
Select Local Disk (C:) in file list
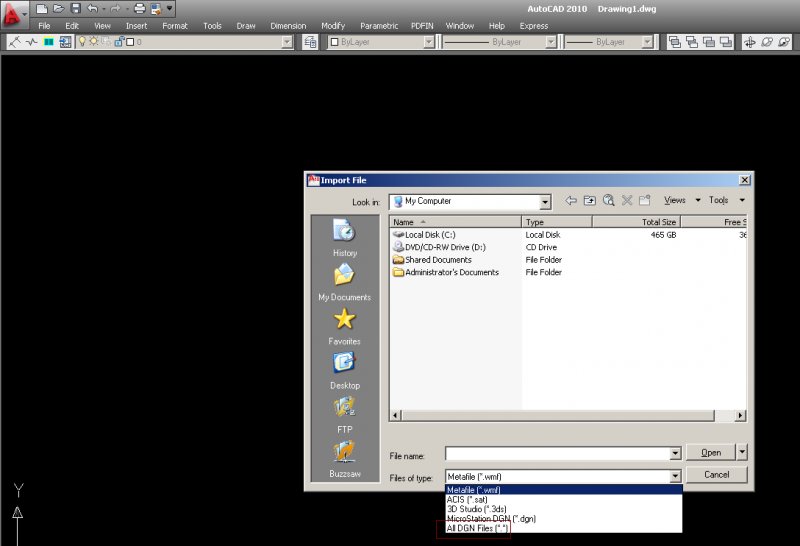[x=424, y=235]
